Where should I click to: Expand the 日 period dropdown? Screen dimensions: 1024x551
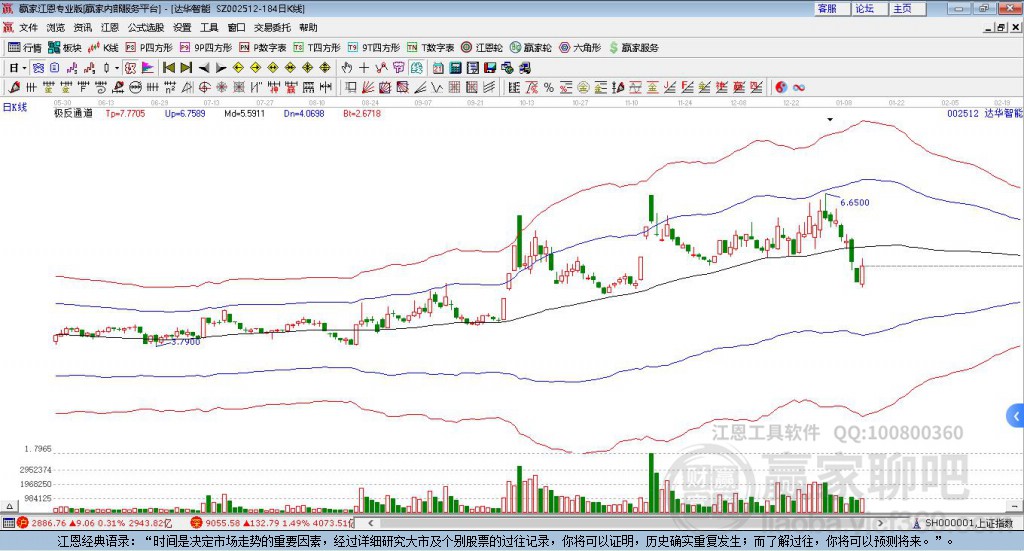point(24,68)
